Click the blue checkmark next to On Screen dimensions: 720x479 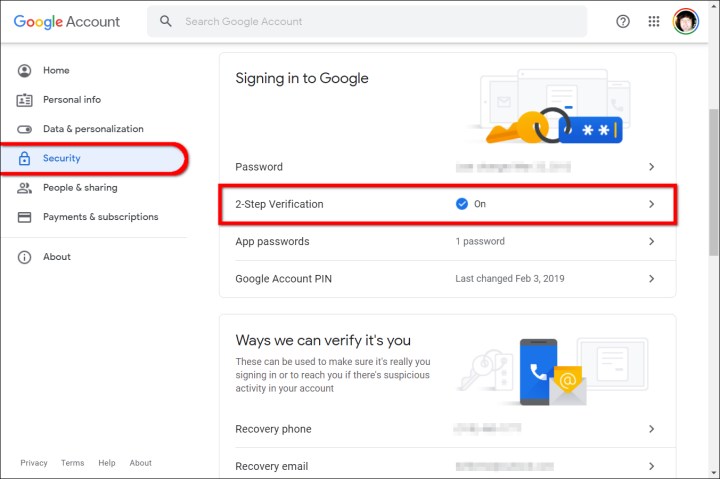(461, 204)
